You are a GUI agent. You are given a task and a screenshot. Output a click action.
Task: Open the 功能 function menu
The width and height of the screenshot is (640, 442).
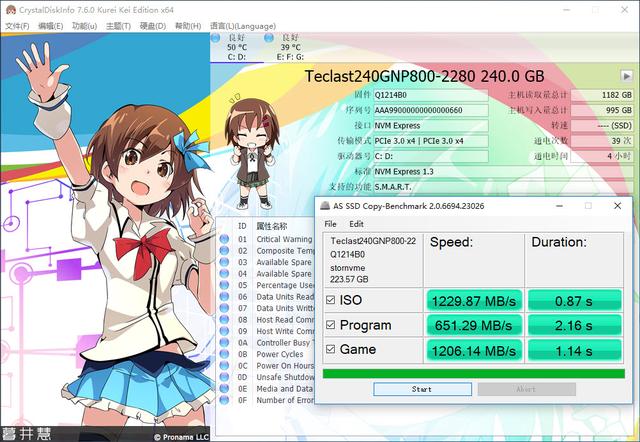85,25
